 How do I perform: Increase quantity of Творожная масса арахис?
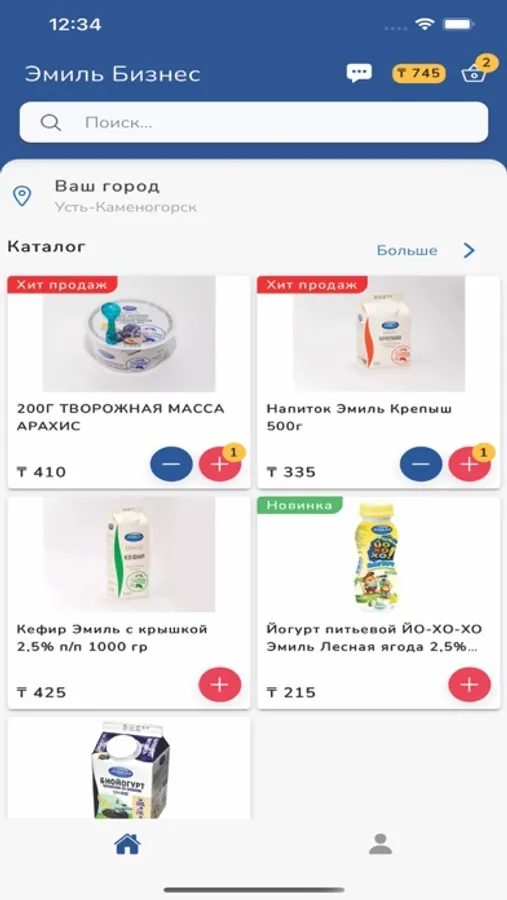click(220, 464)
